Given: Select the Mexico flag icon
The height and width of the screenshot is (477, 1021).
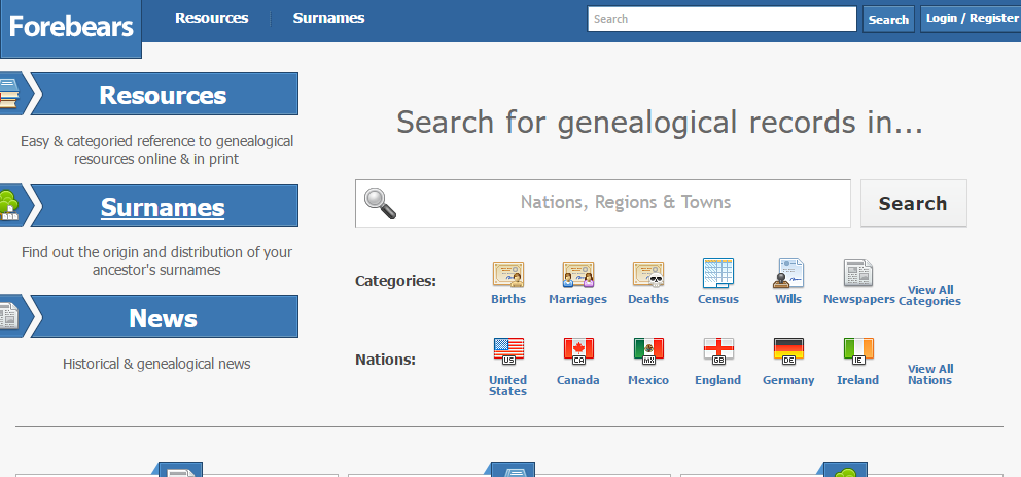Looking at the screenshot, I should click(649, 351).
